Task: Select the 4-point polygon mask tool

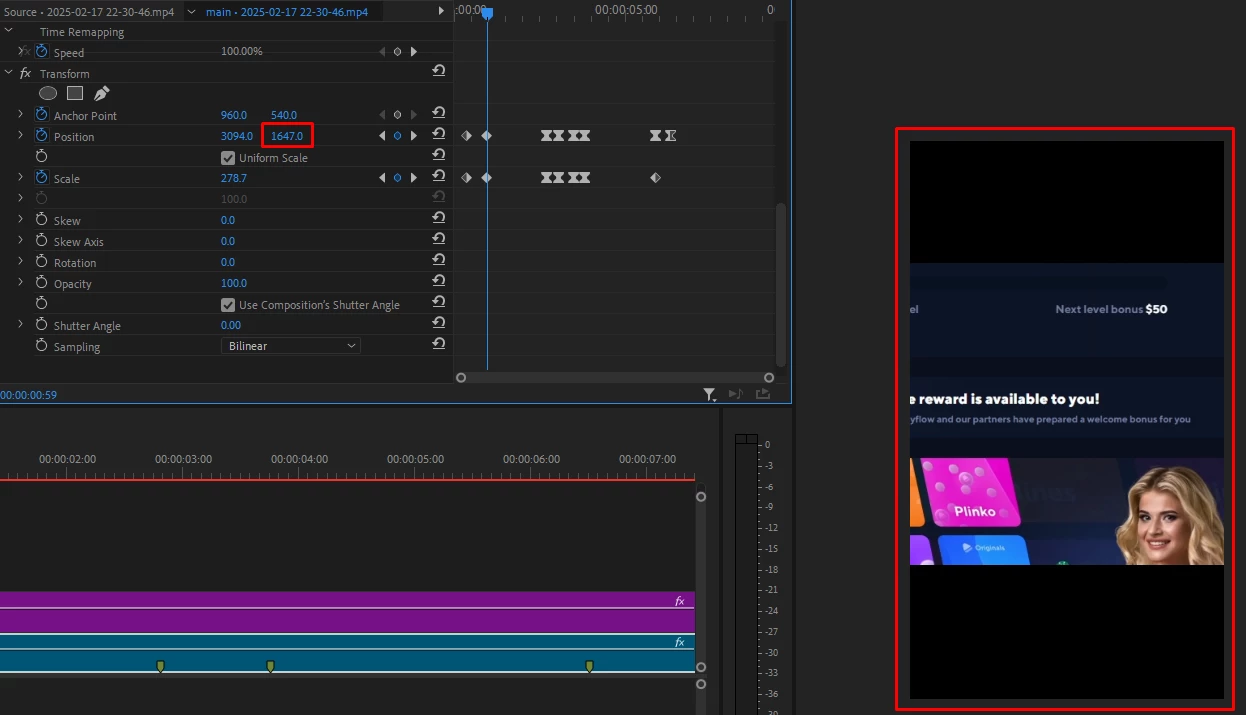Action: click(x=75, y=93)
